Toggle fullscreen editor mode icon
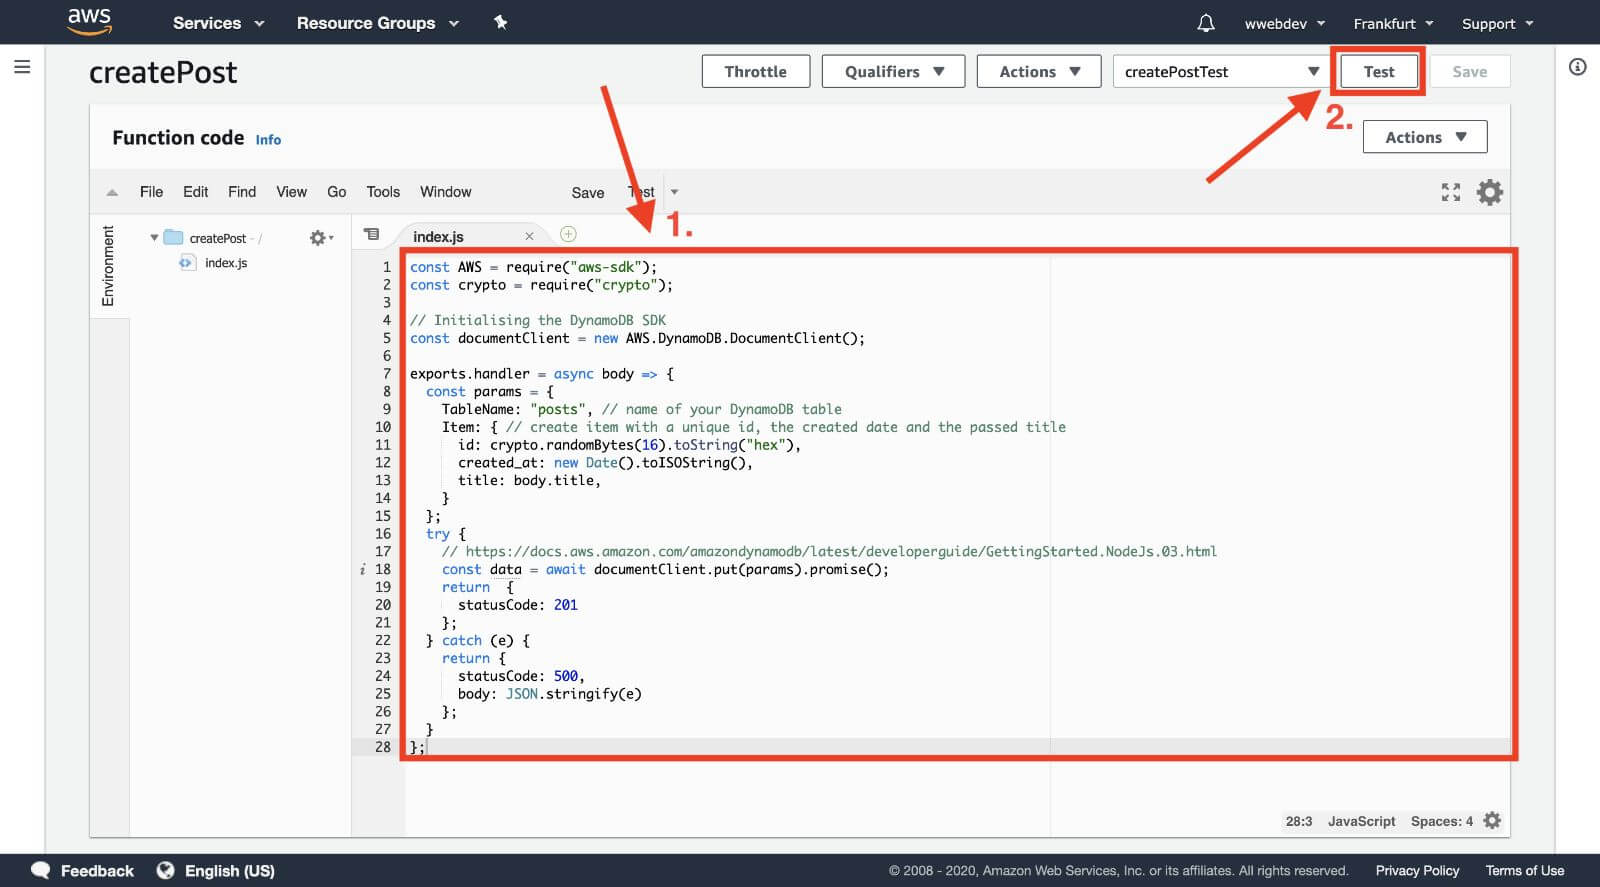The height and width of the screenshot is (887, 1600). point(1451,192)
